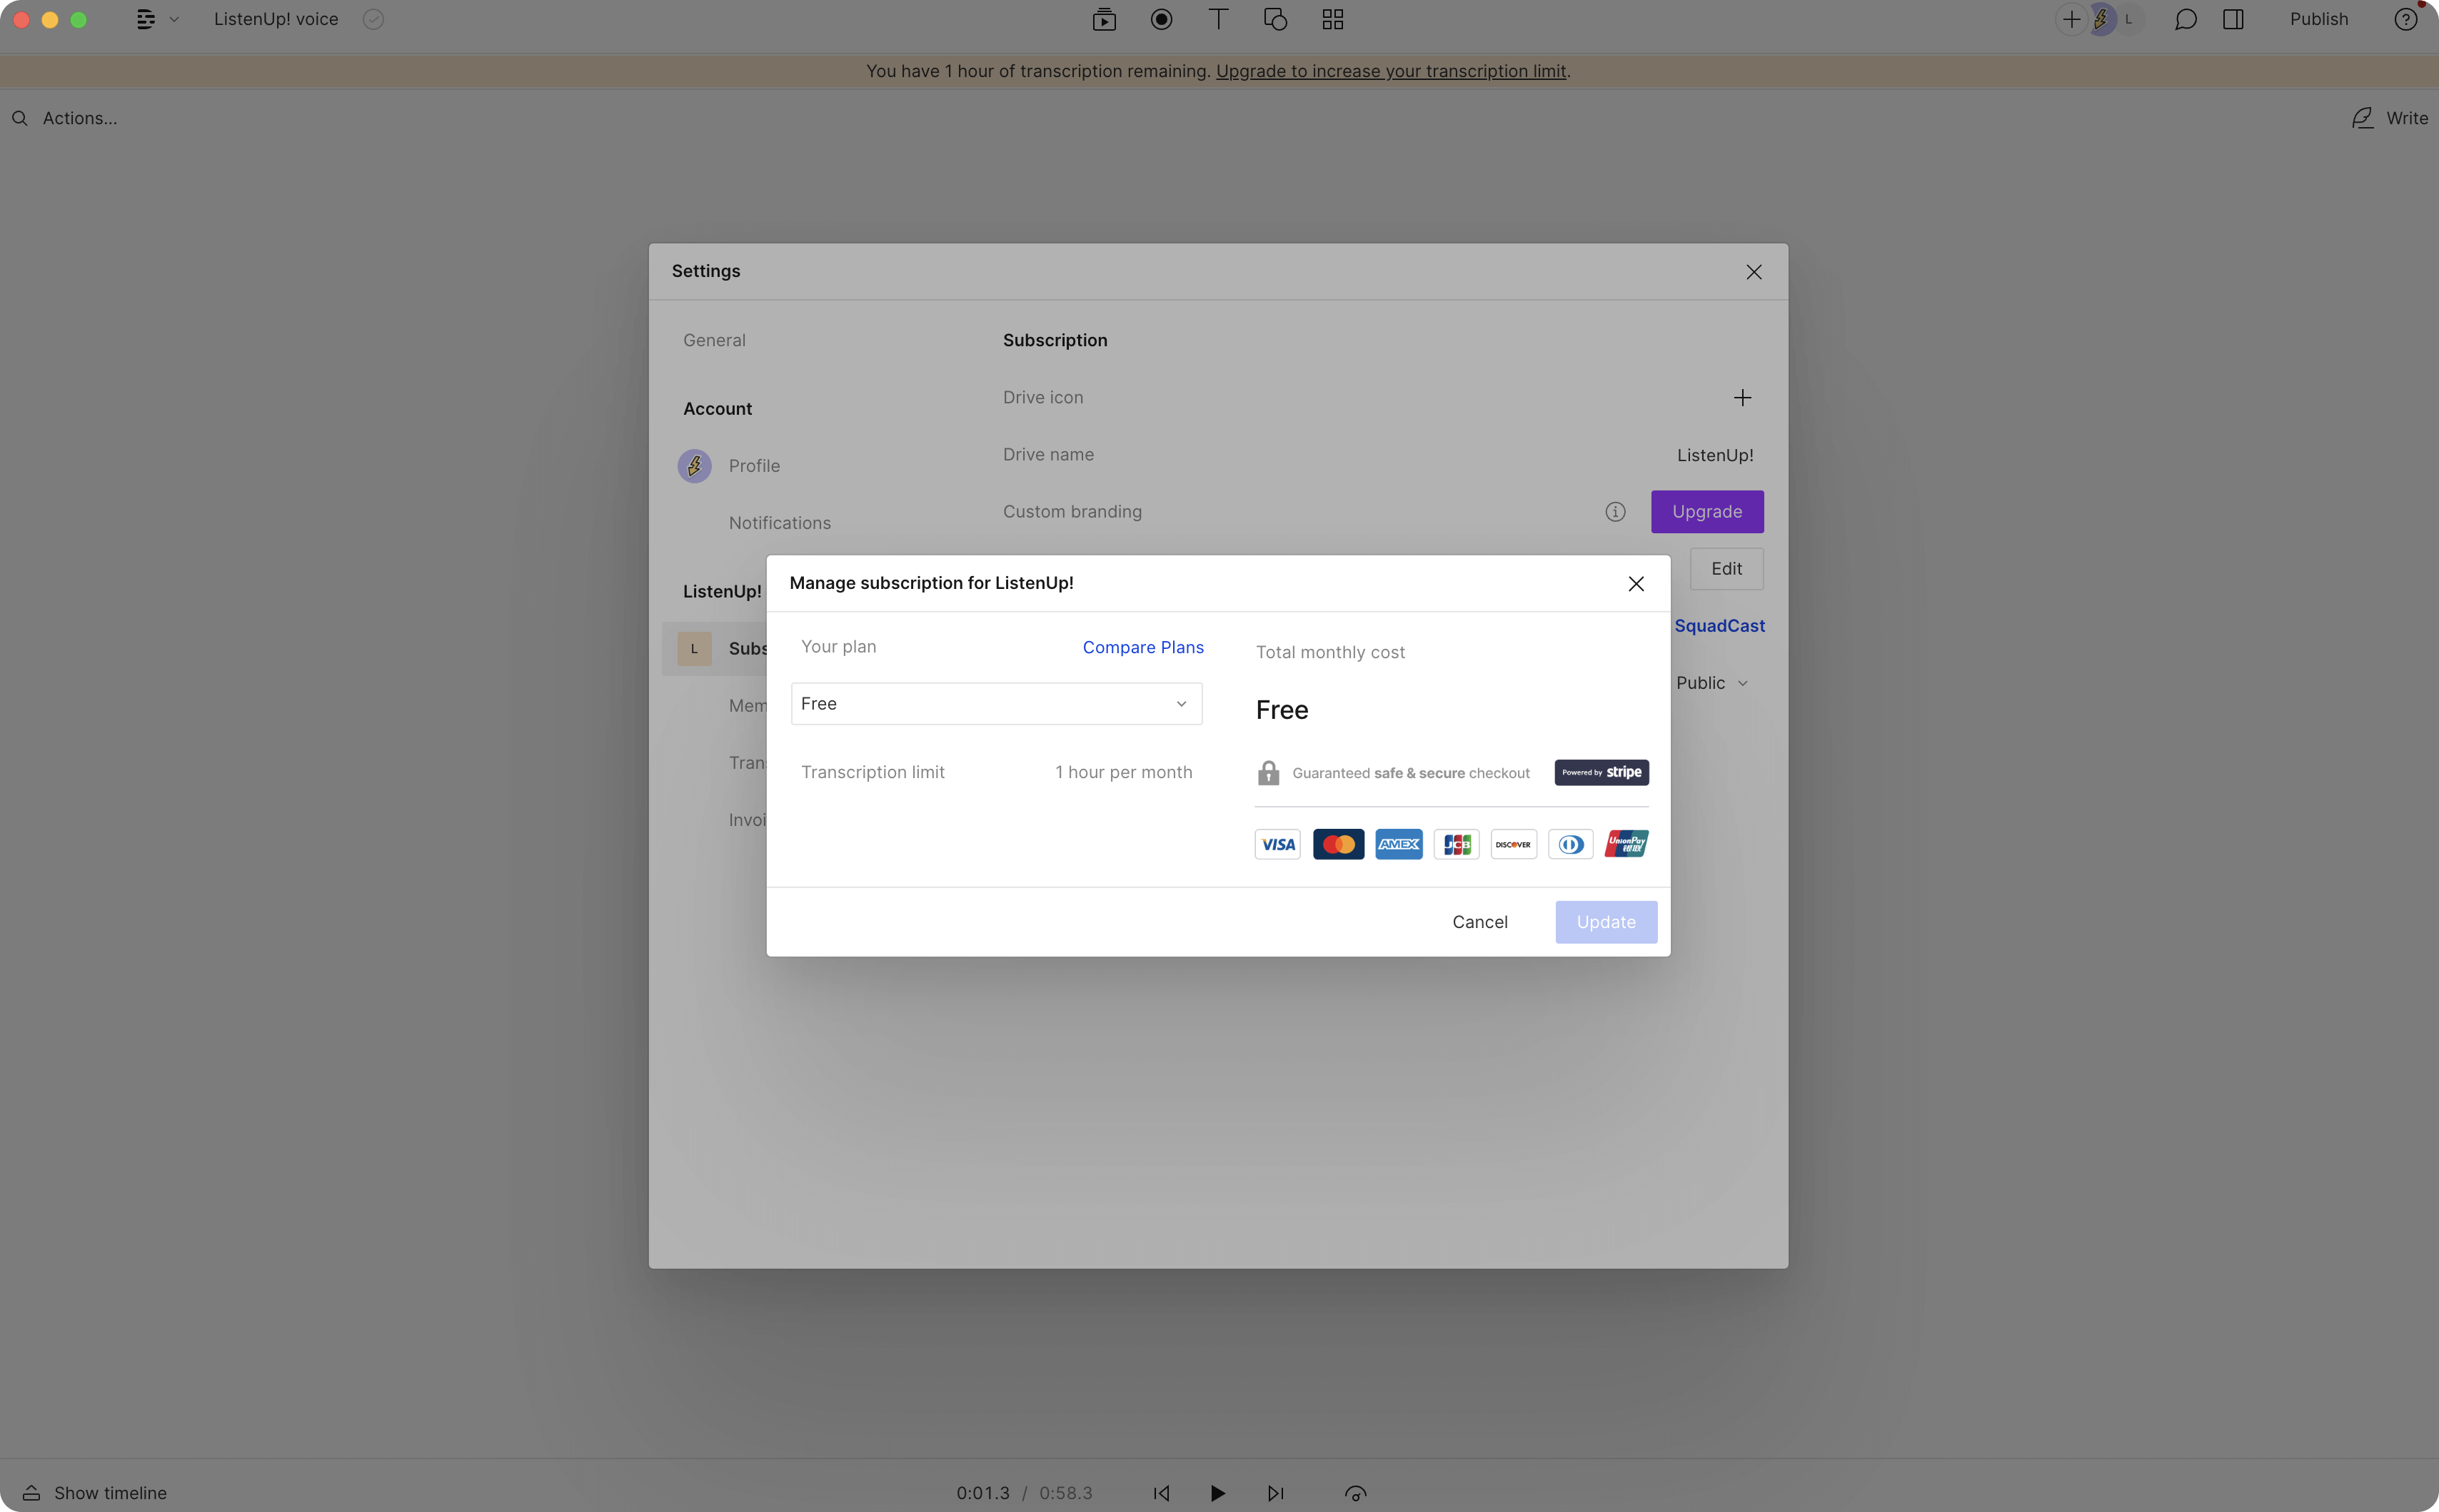This screenshot has width=2439, height=1512.
Task: Close the Manage subscription dialog
Action: click(1635, 584)
